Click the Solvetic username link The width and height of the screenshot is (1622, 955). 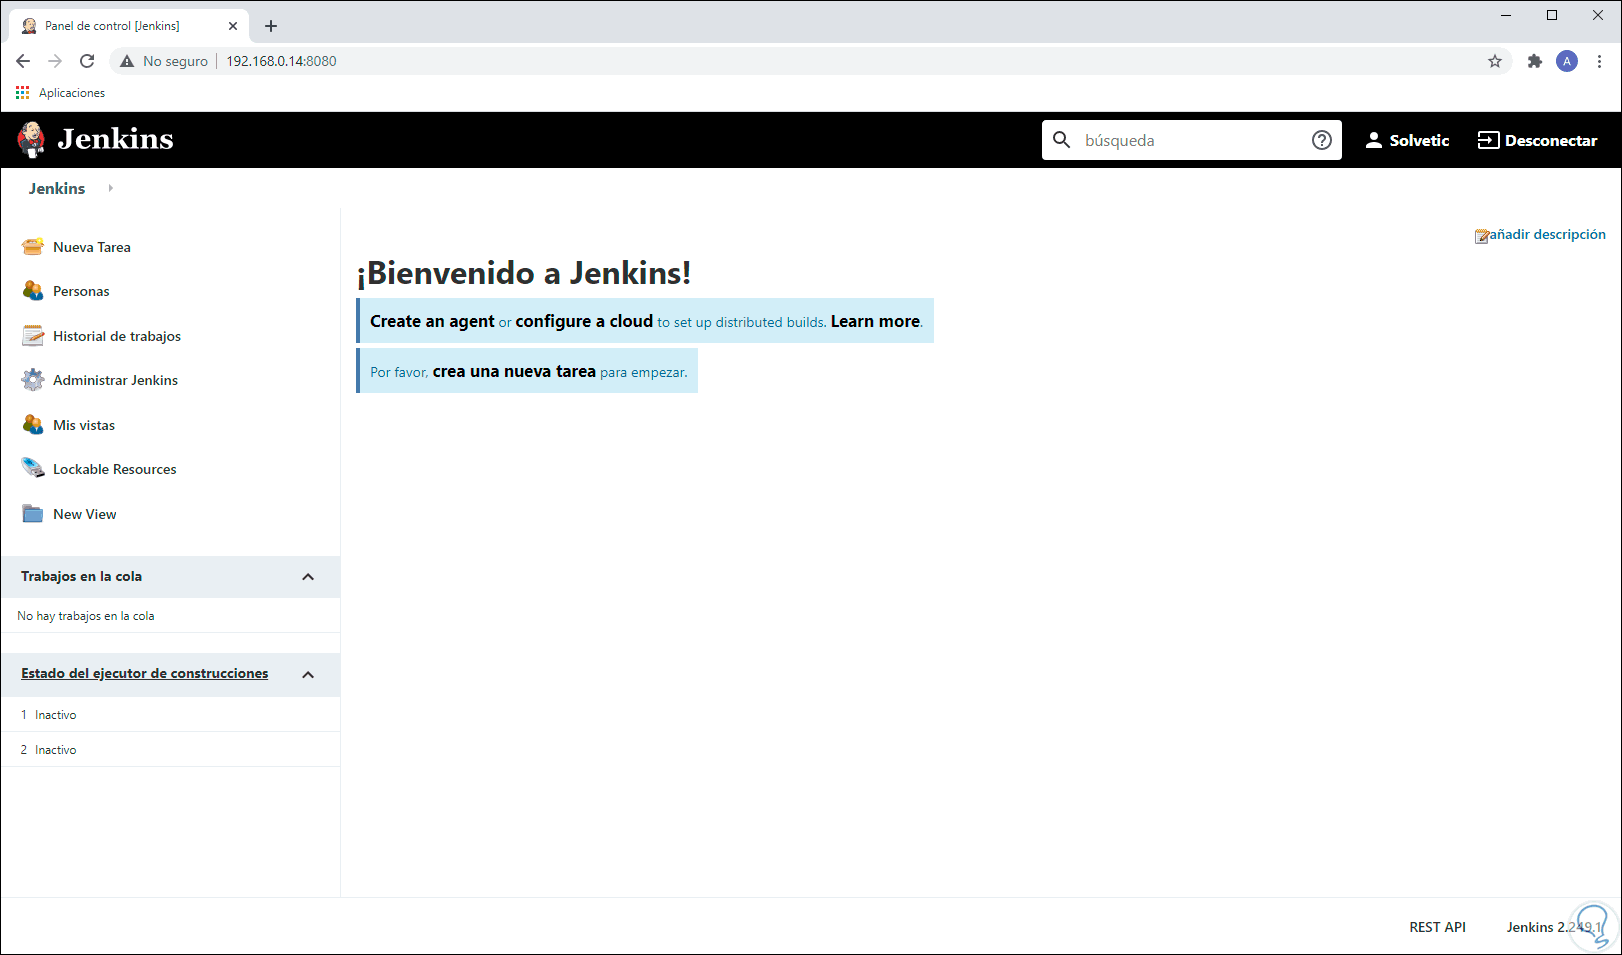[x=1419, y=140]
